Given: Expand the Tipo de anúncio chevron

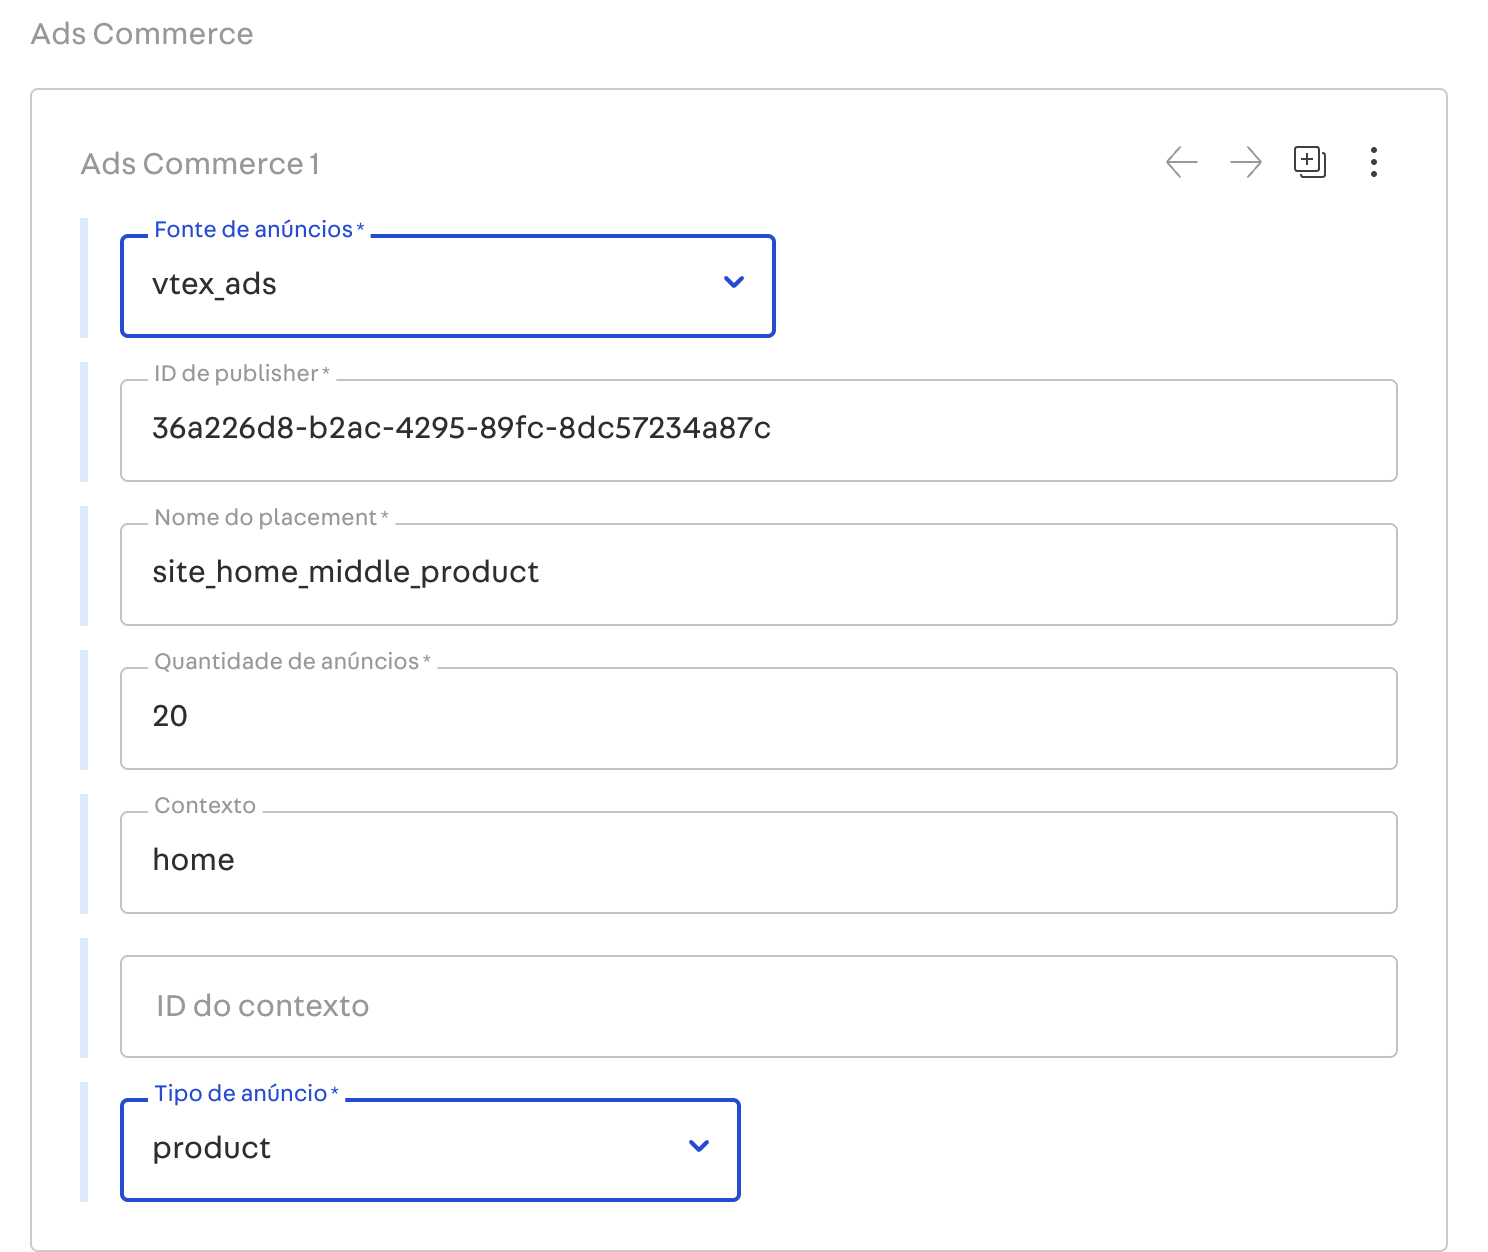Looking at the screenshot, I should pos(699,1146).
